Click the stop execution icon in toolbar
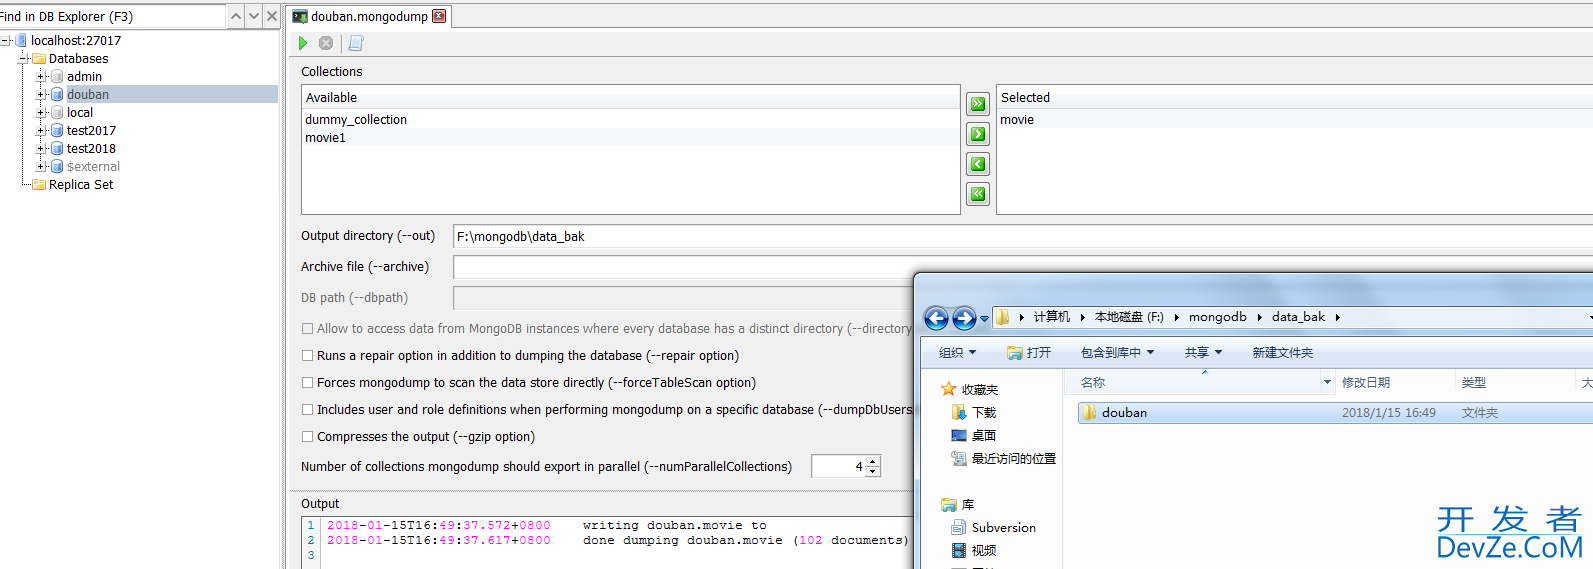Screen dimensions: 1593x569 tap(326, 43)
